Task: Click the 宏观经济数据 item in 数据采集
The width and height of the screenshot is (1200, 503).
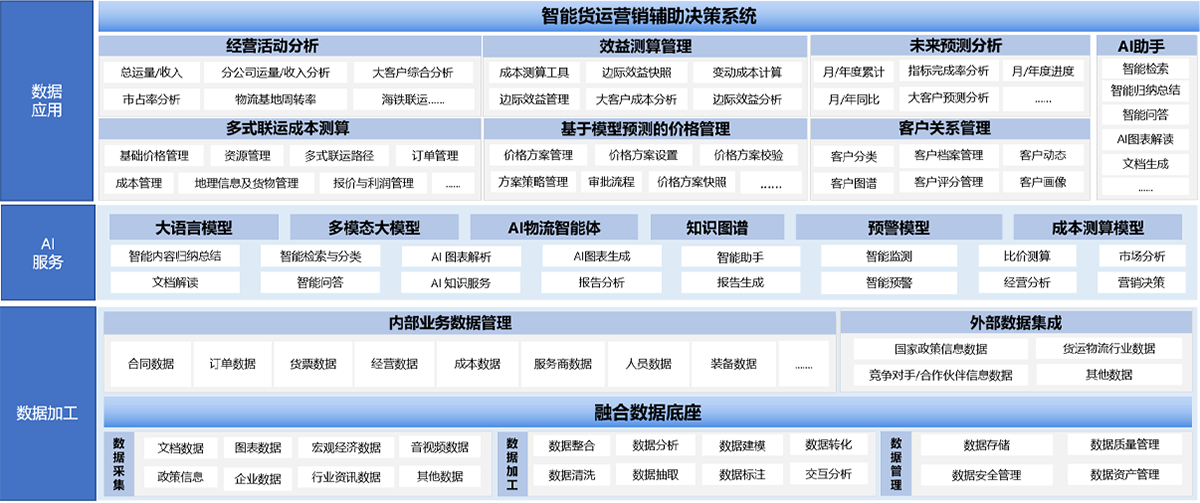Action: pyautogui.click(x=346, y=448)
